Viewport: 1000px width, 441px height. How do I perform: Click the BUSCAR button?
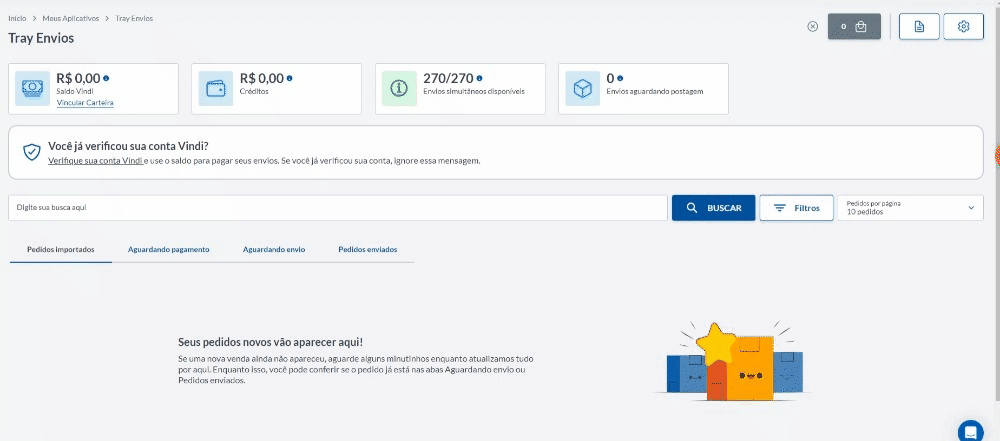[x=714, y=208]
